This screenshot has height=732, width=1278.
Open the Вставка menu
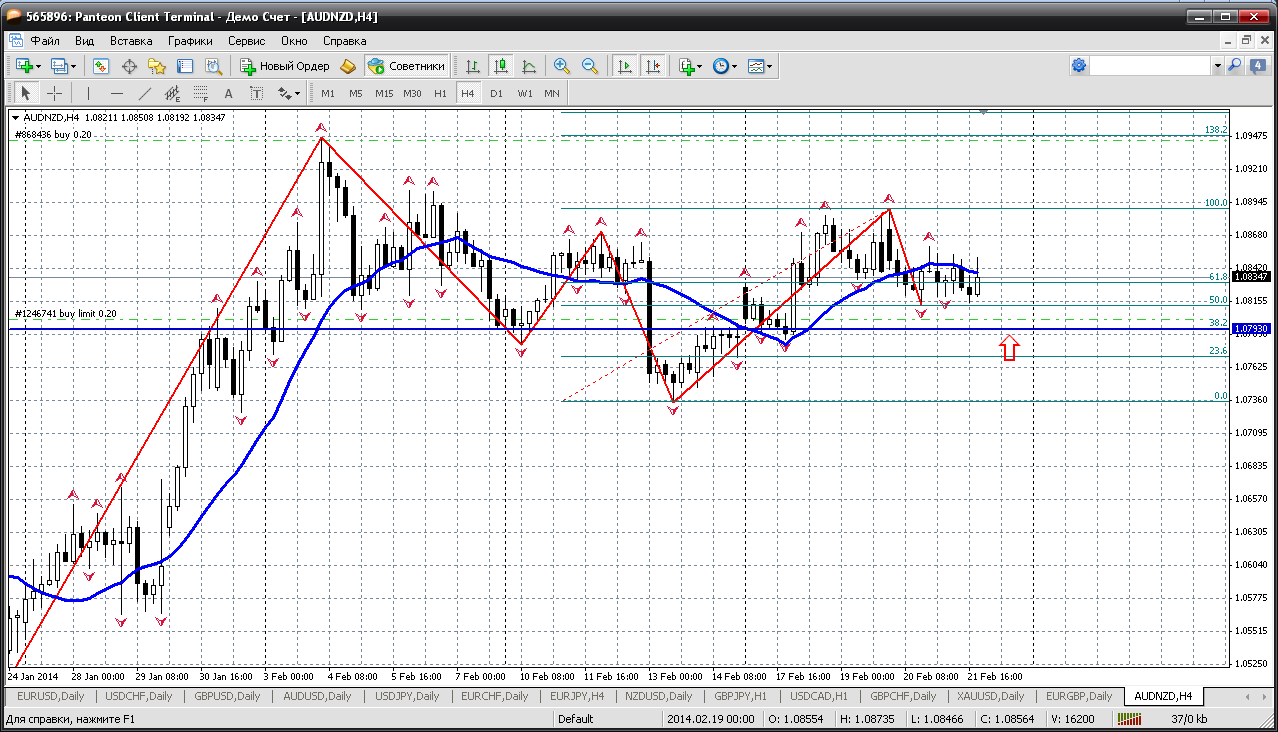tap(131, 41)
